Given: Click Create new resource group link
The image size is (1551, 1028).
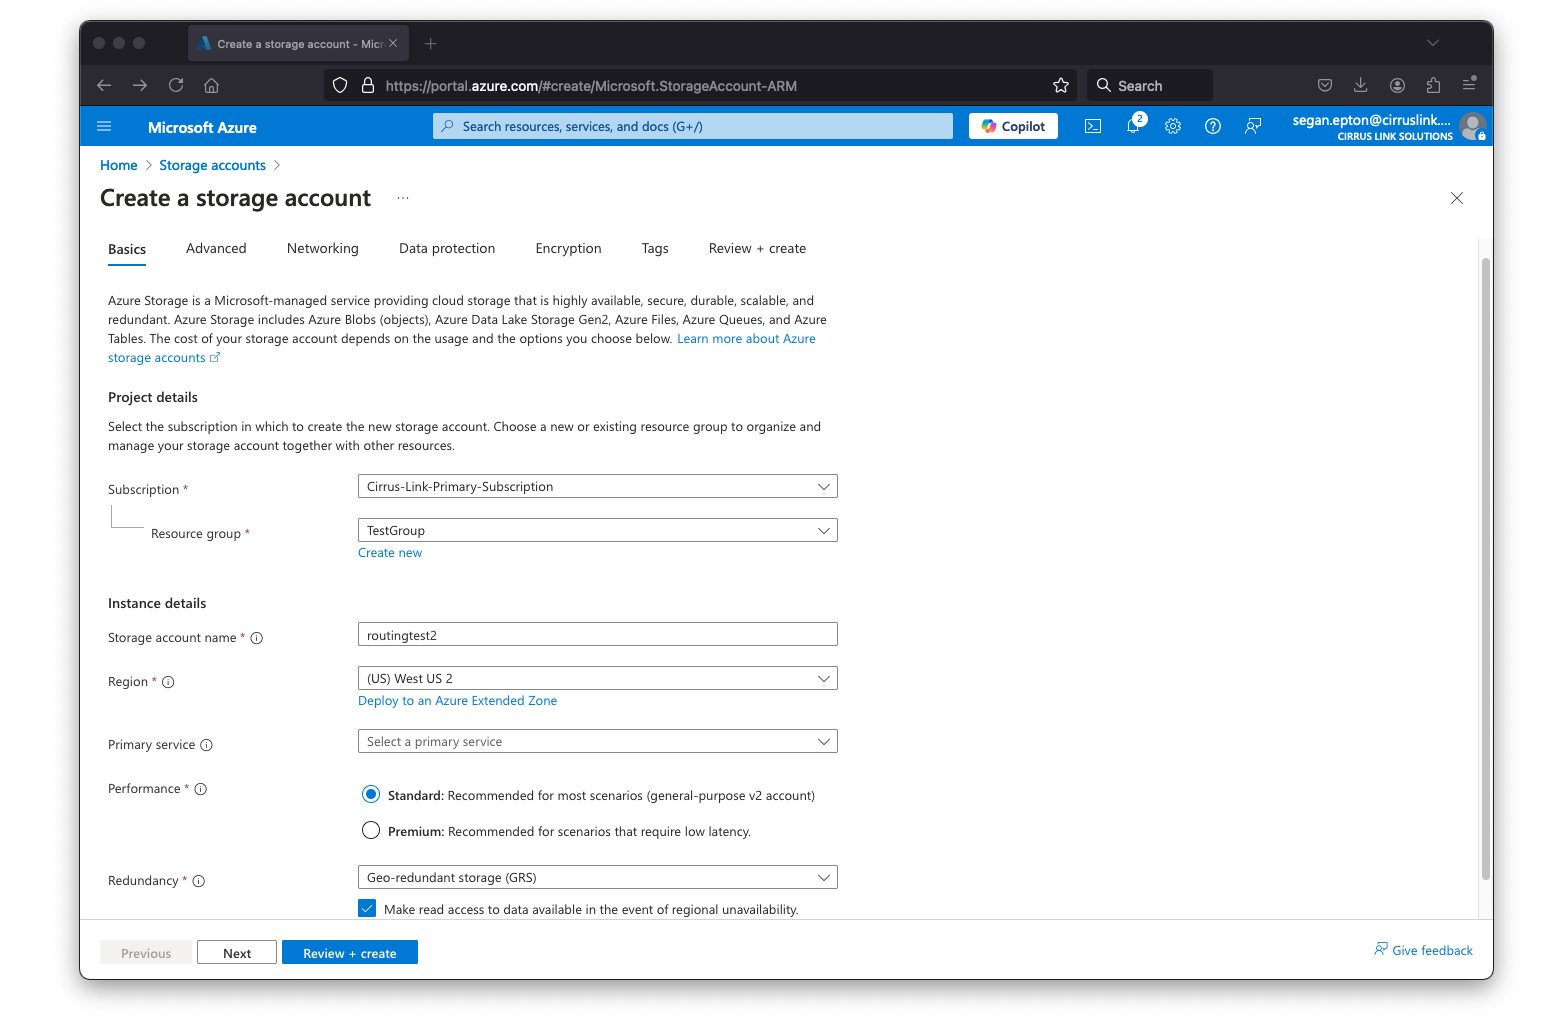Looking at the screenshot, I should 390,553.
